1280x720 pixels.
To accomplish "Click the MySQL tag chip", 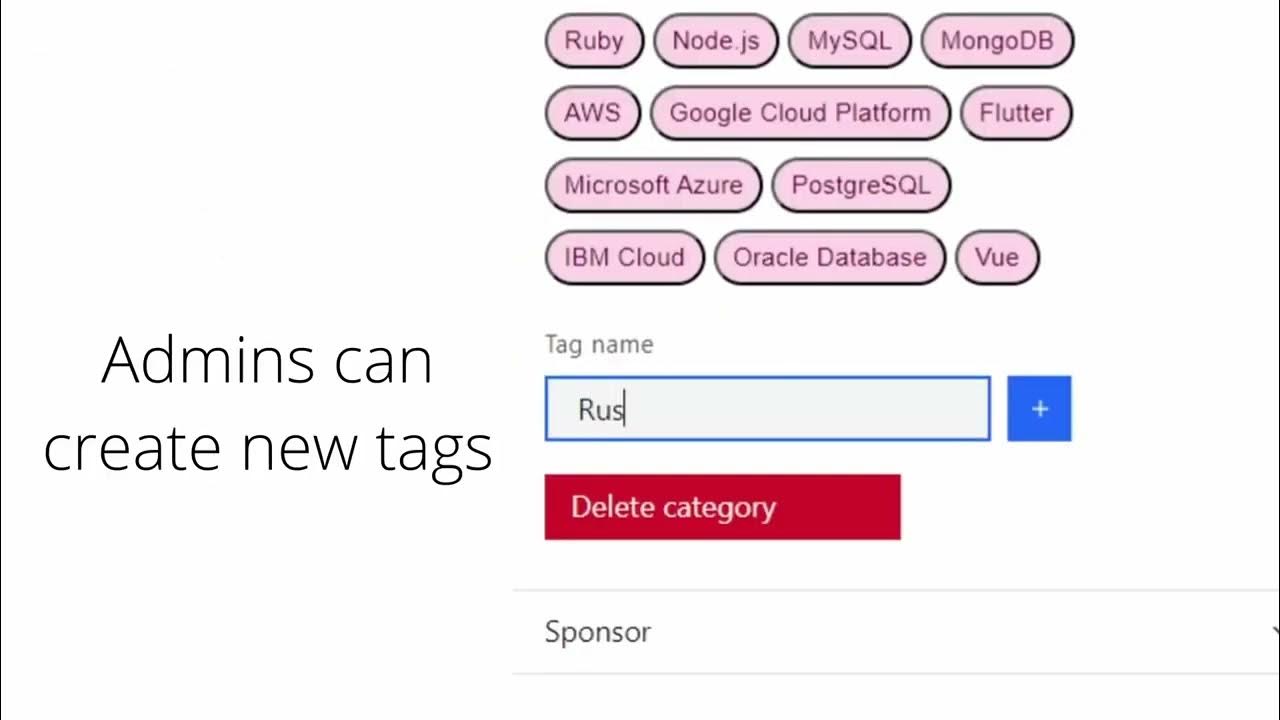I will pos(848,41).
